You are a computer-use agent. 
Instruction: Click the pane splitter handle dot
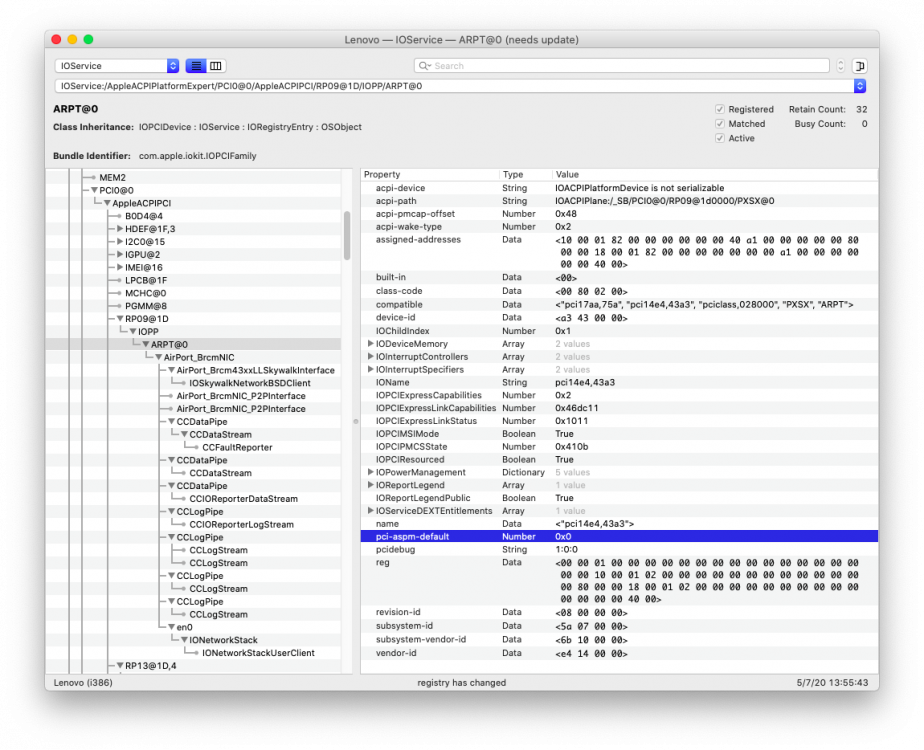point(356,421)
